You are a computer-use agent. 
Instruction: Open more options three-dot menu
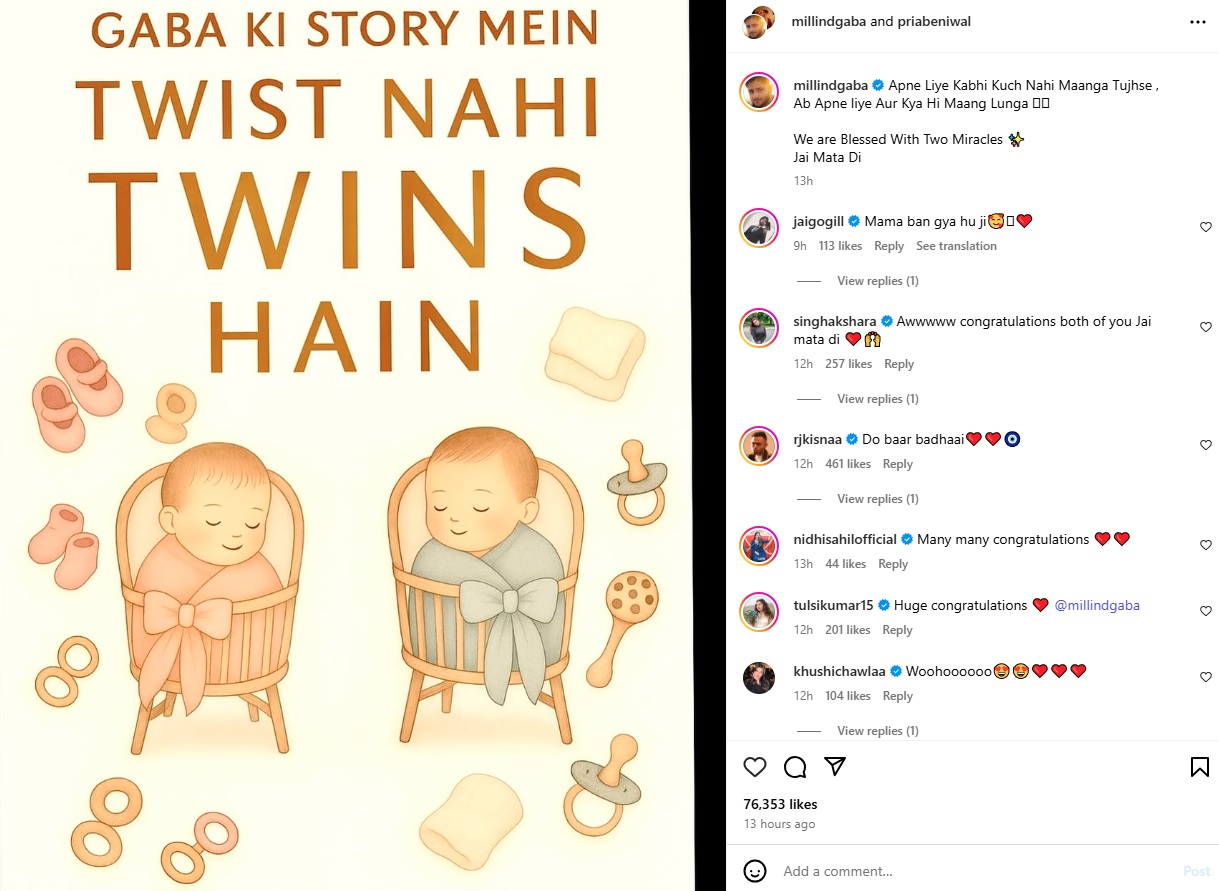[x=1198, y=21]
